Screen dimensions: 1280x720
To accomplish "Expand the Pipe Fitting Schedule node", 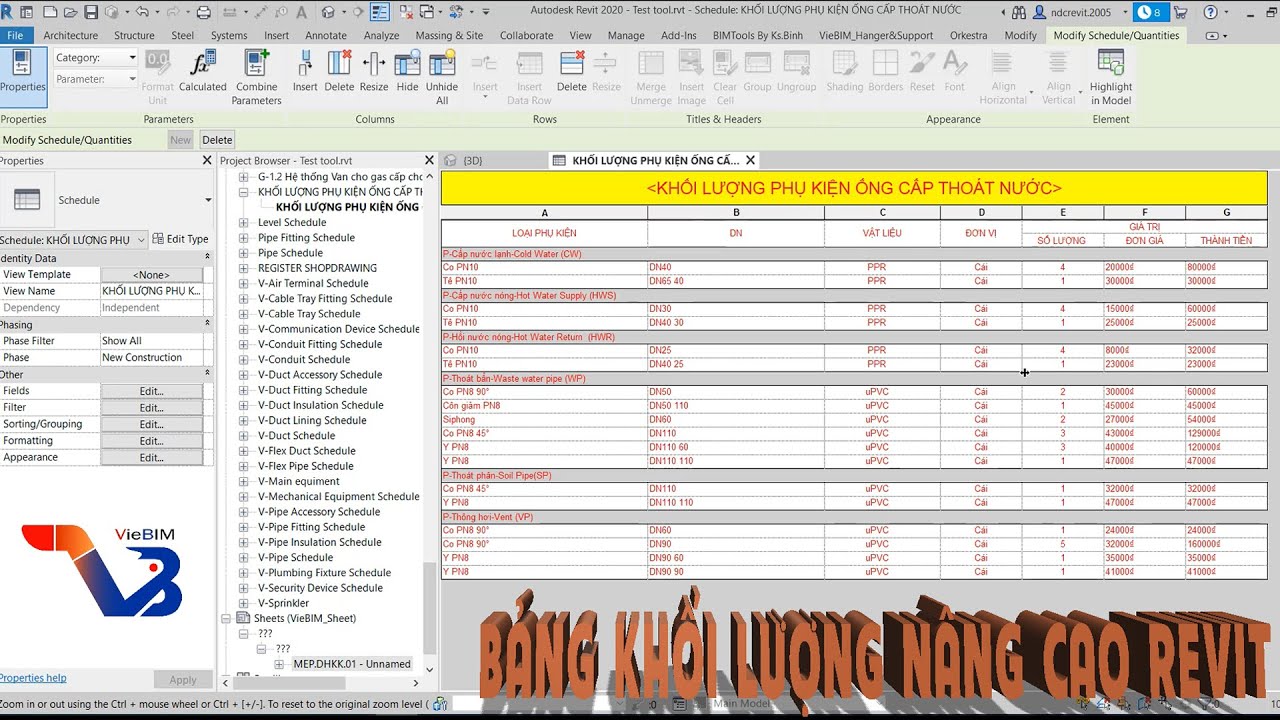I will [243, 238].
